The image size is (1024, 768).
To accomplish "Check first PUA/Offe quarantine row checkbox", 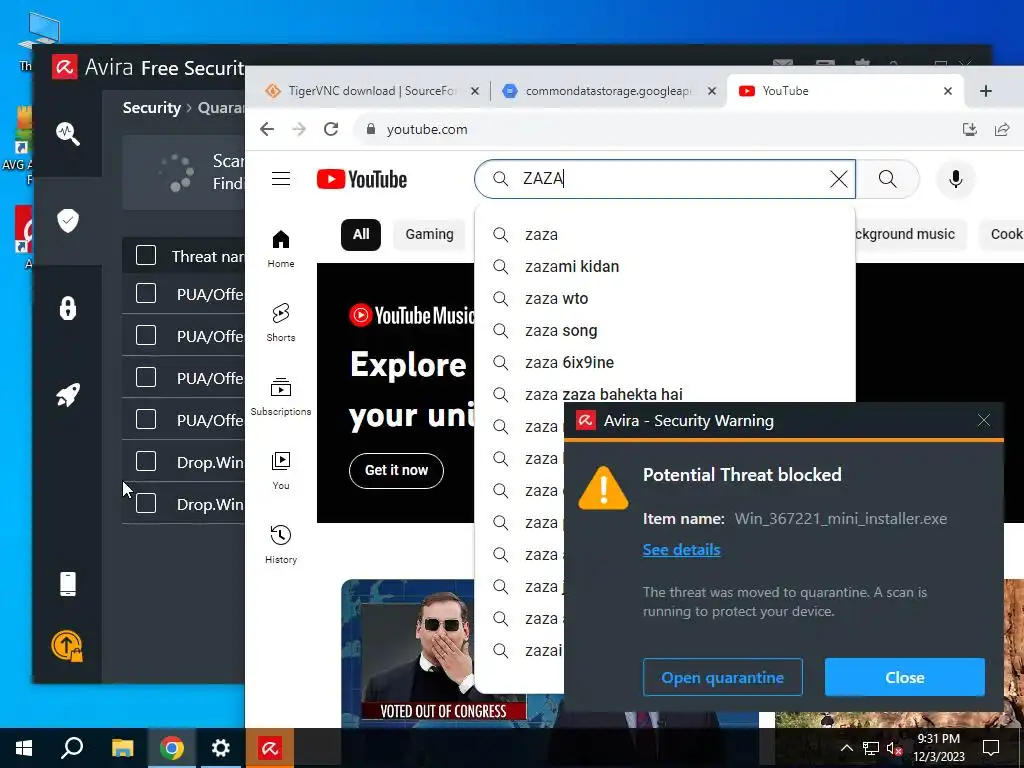I will click(x=146, y=294).
